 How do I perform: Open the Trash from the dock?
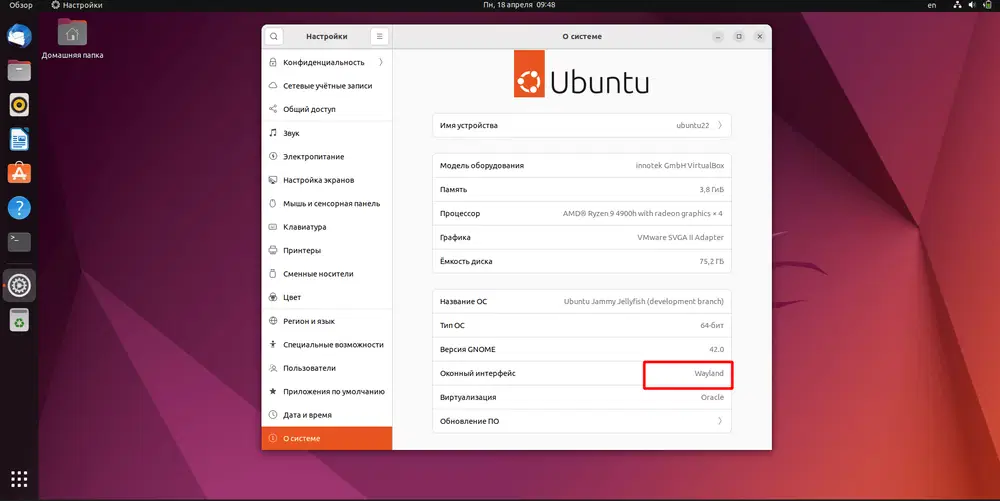click(x=19, y=320)
